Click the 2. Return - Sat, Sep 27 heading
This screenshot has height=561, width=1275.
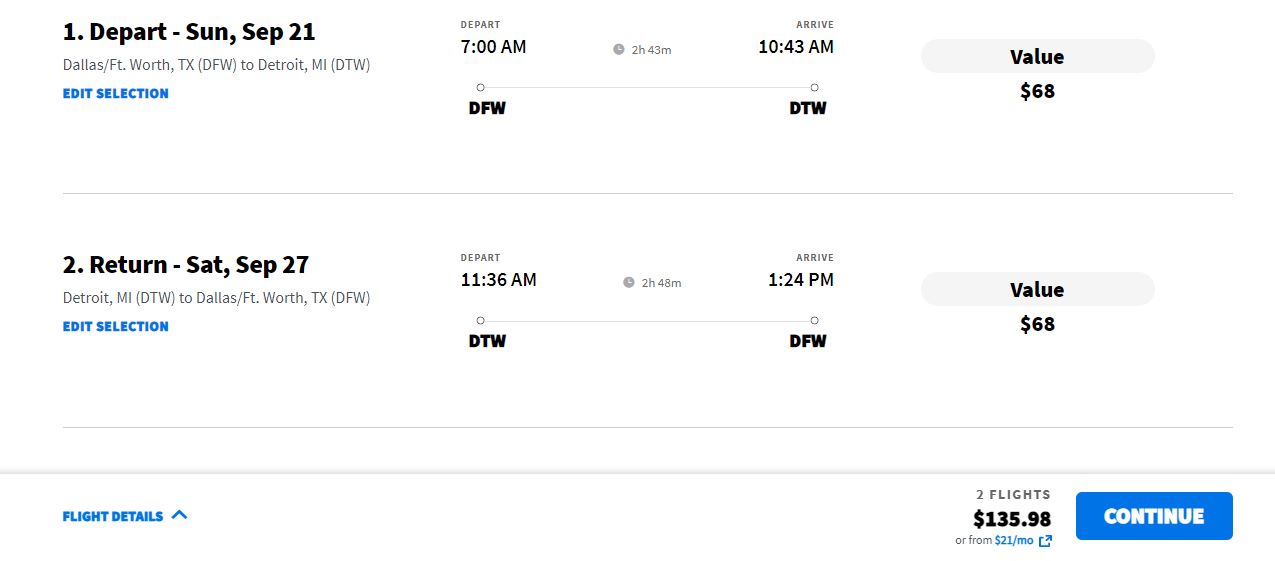(x=186, y=265)
